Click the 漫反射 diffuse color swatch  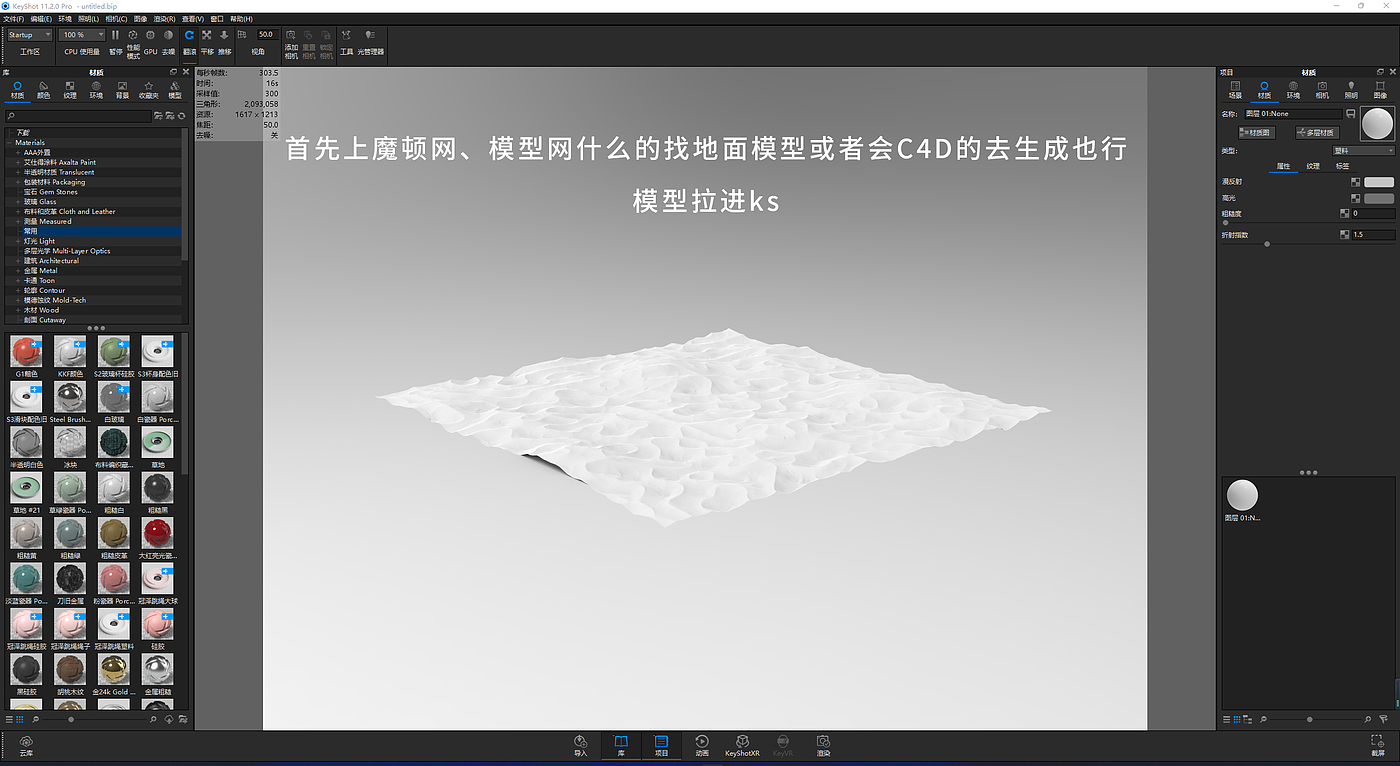pos(1379,182)
